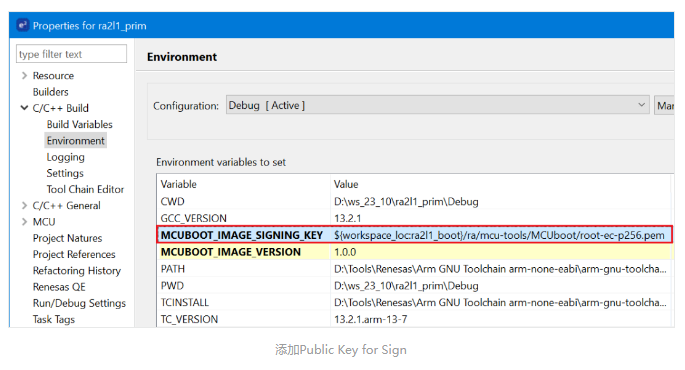This screenshot has width=685, height=370.
Task: Open Renesas QE page
Action: pyautogui.click(x=59, y=287)
